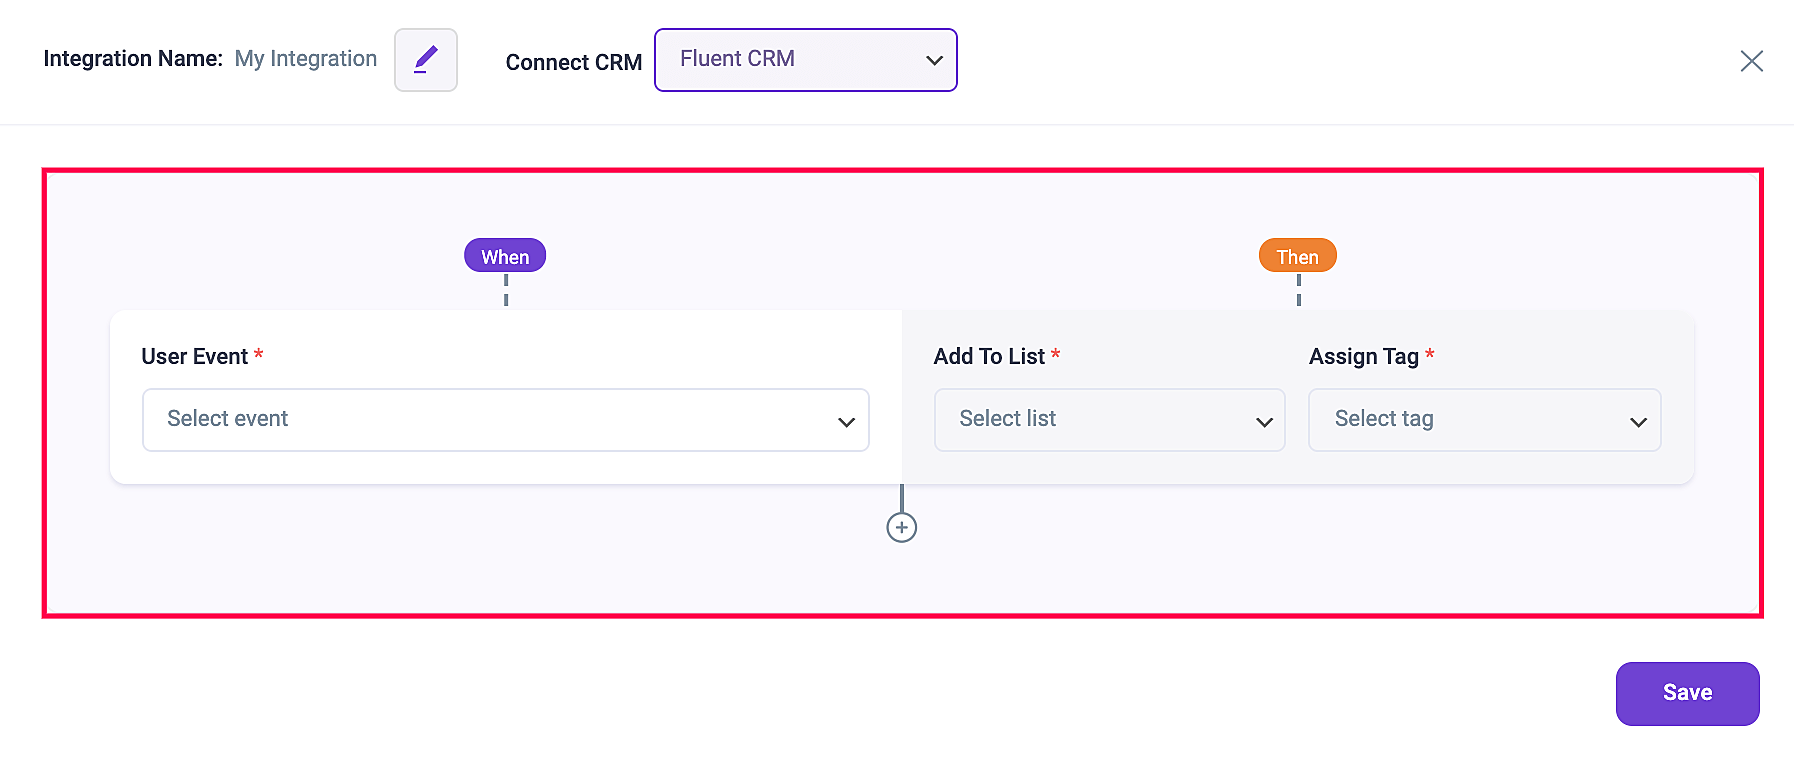Save the integration
This screenshot has height=764, width=1794.
coord(1688,694)
